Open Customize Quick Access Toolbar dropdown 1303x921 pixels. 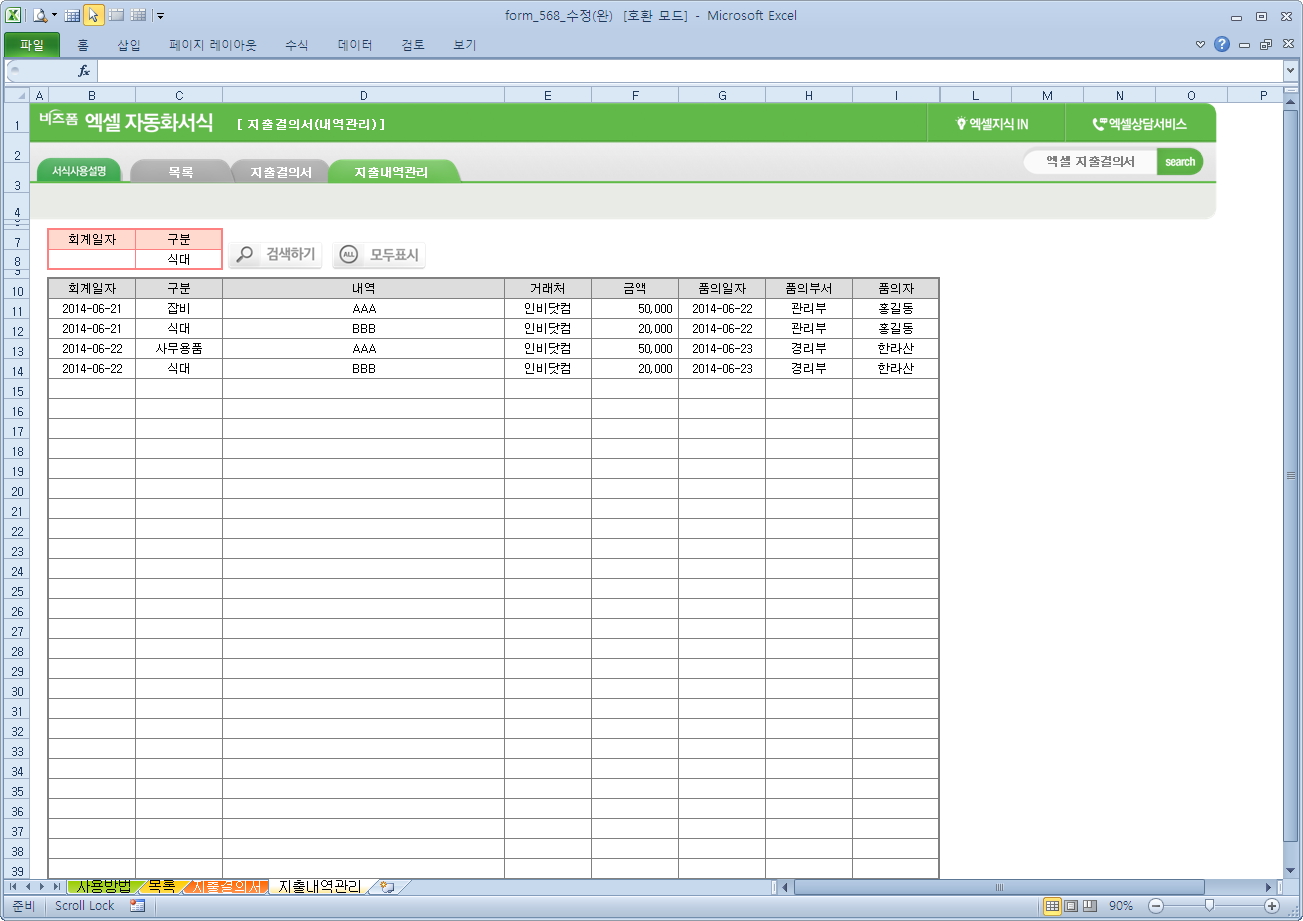click(x=160, y=16)
